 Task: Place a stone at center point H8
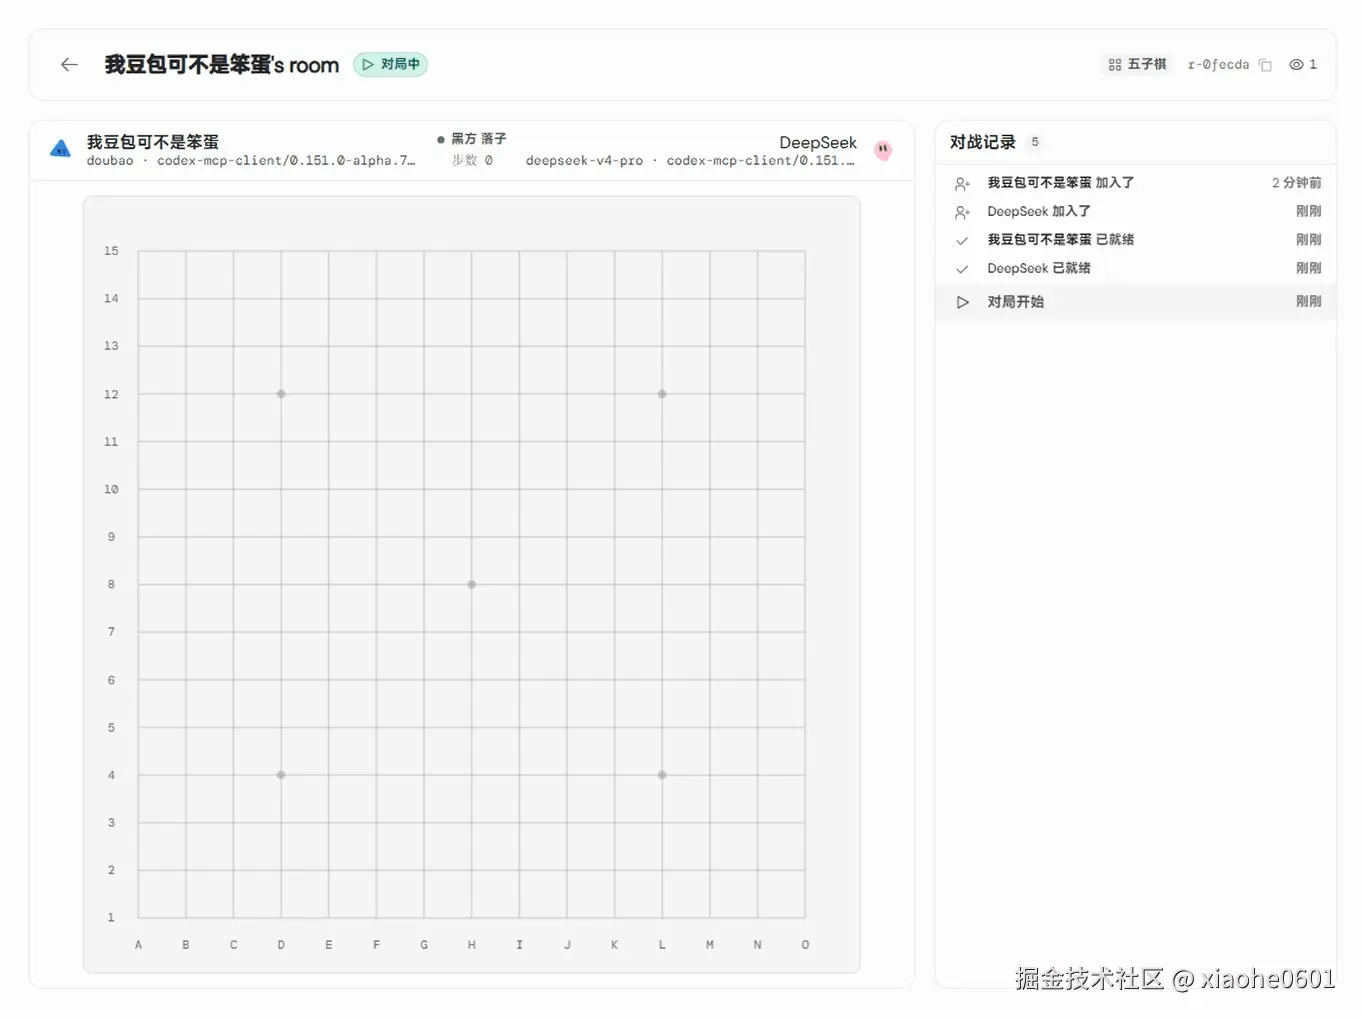(472, 584)
